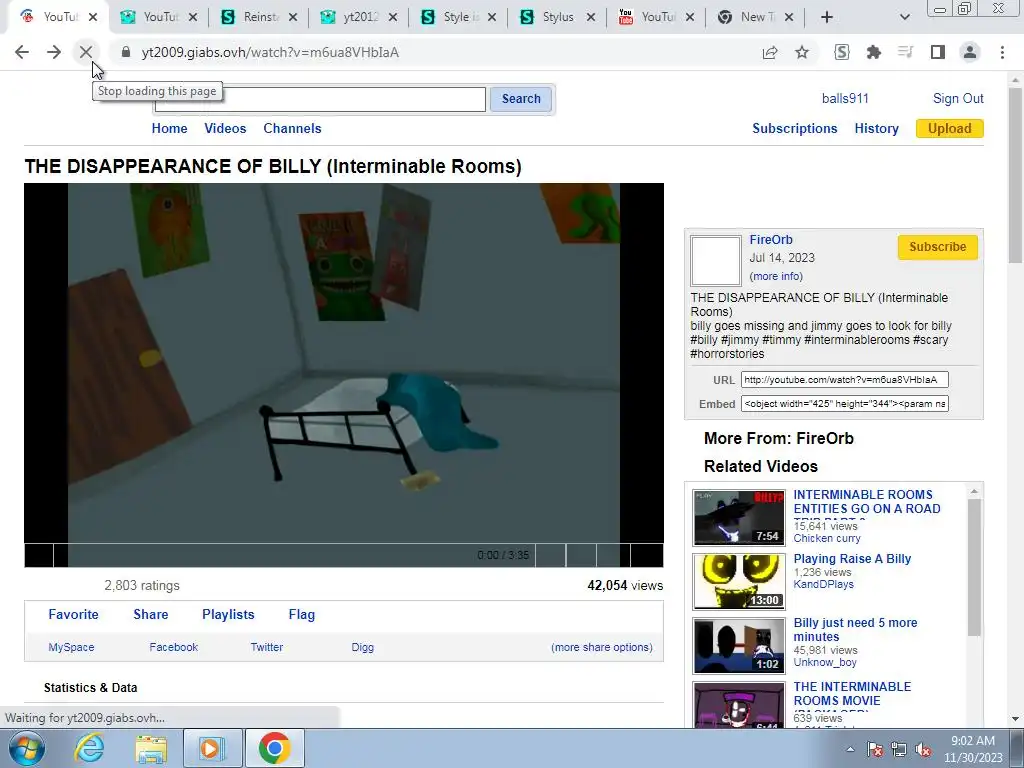
Task: Share video to Twitter
Action: [x=266, y=647]
